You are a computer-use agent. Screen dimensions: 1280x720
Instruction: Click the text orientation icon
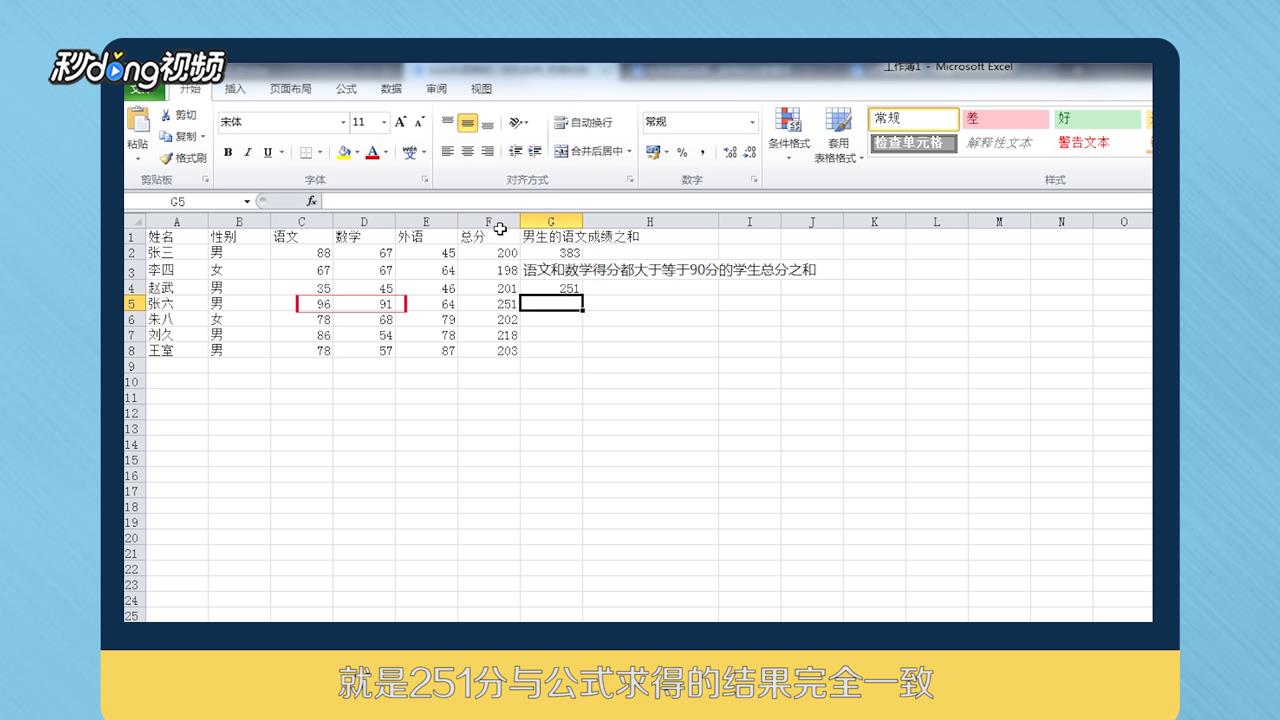coord(516,123)
